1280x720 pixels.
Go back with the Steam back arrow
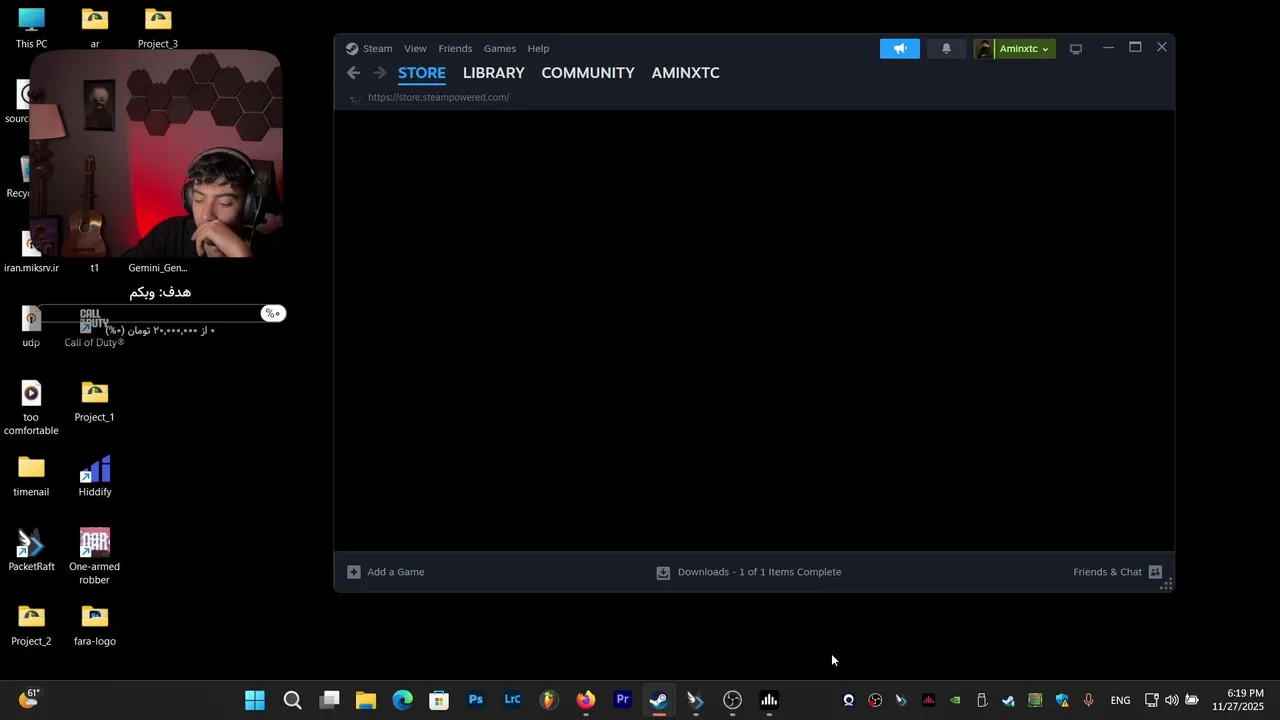(x=353, y=73)
